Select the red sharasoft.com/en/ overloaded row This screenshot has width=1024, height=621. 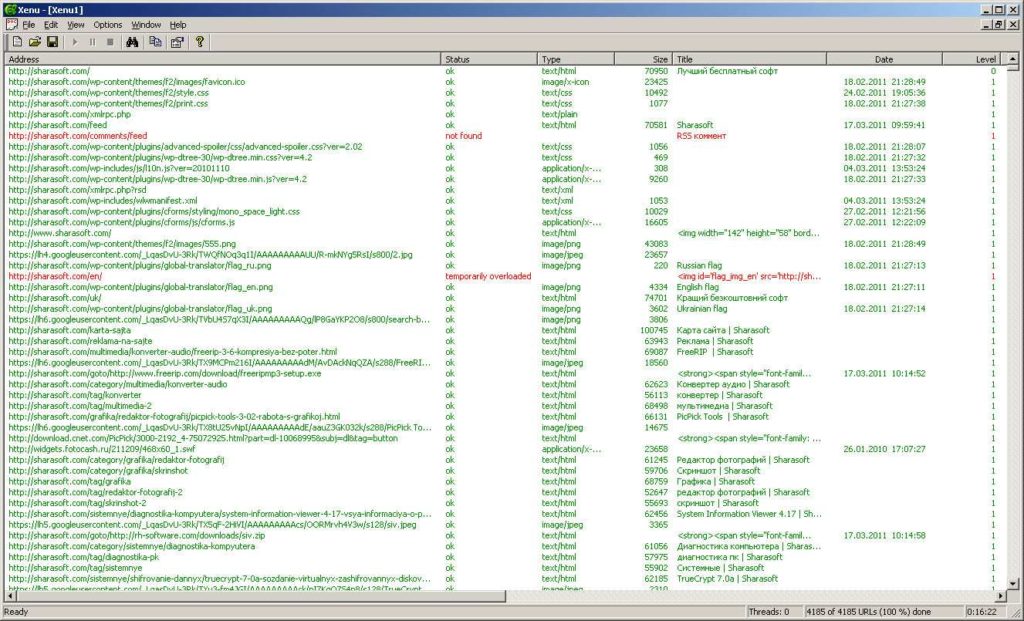click(x=503, y=276)
